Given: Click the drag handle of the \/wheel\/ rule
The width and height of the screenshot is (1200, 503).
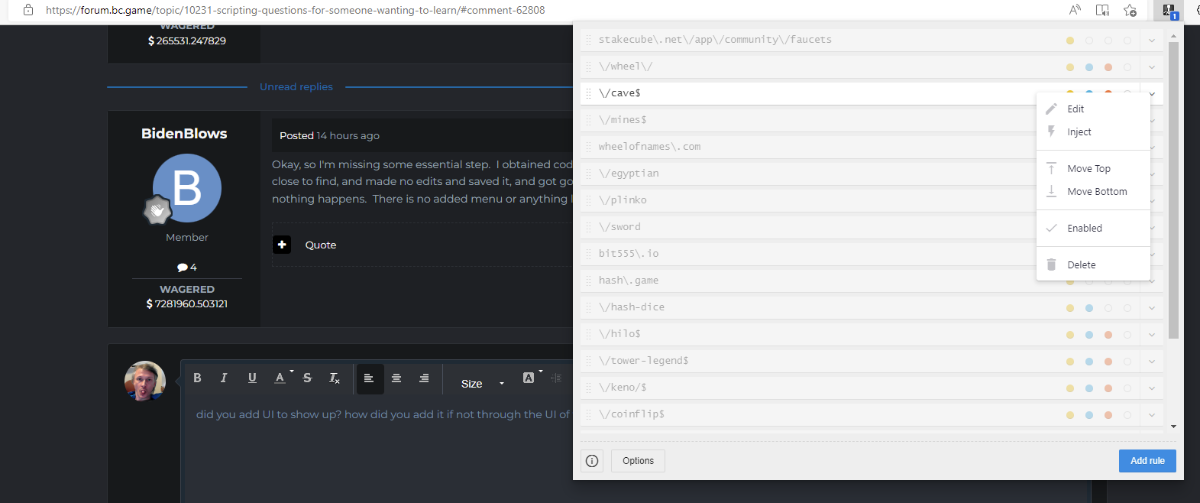Looking at the screenshot, I should (588, 67).
